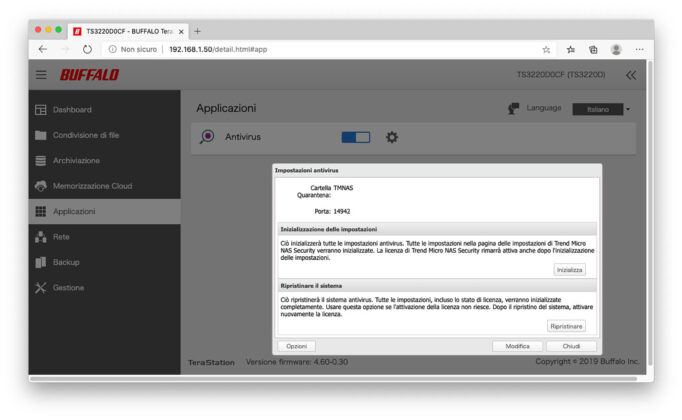
Task: Click the Rete network icon
Action: click(x=40, y=237)
